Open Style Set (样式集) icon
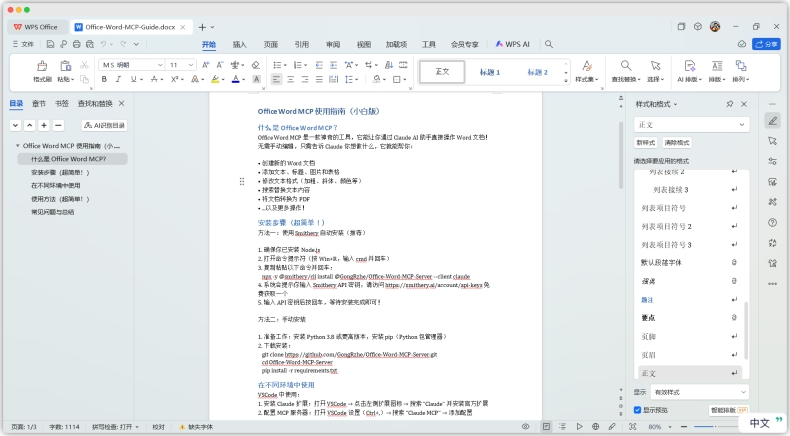 click(x=587, y=66)
